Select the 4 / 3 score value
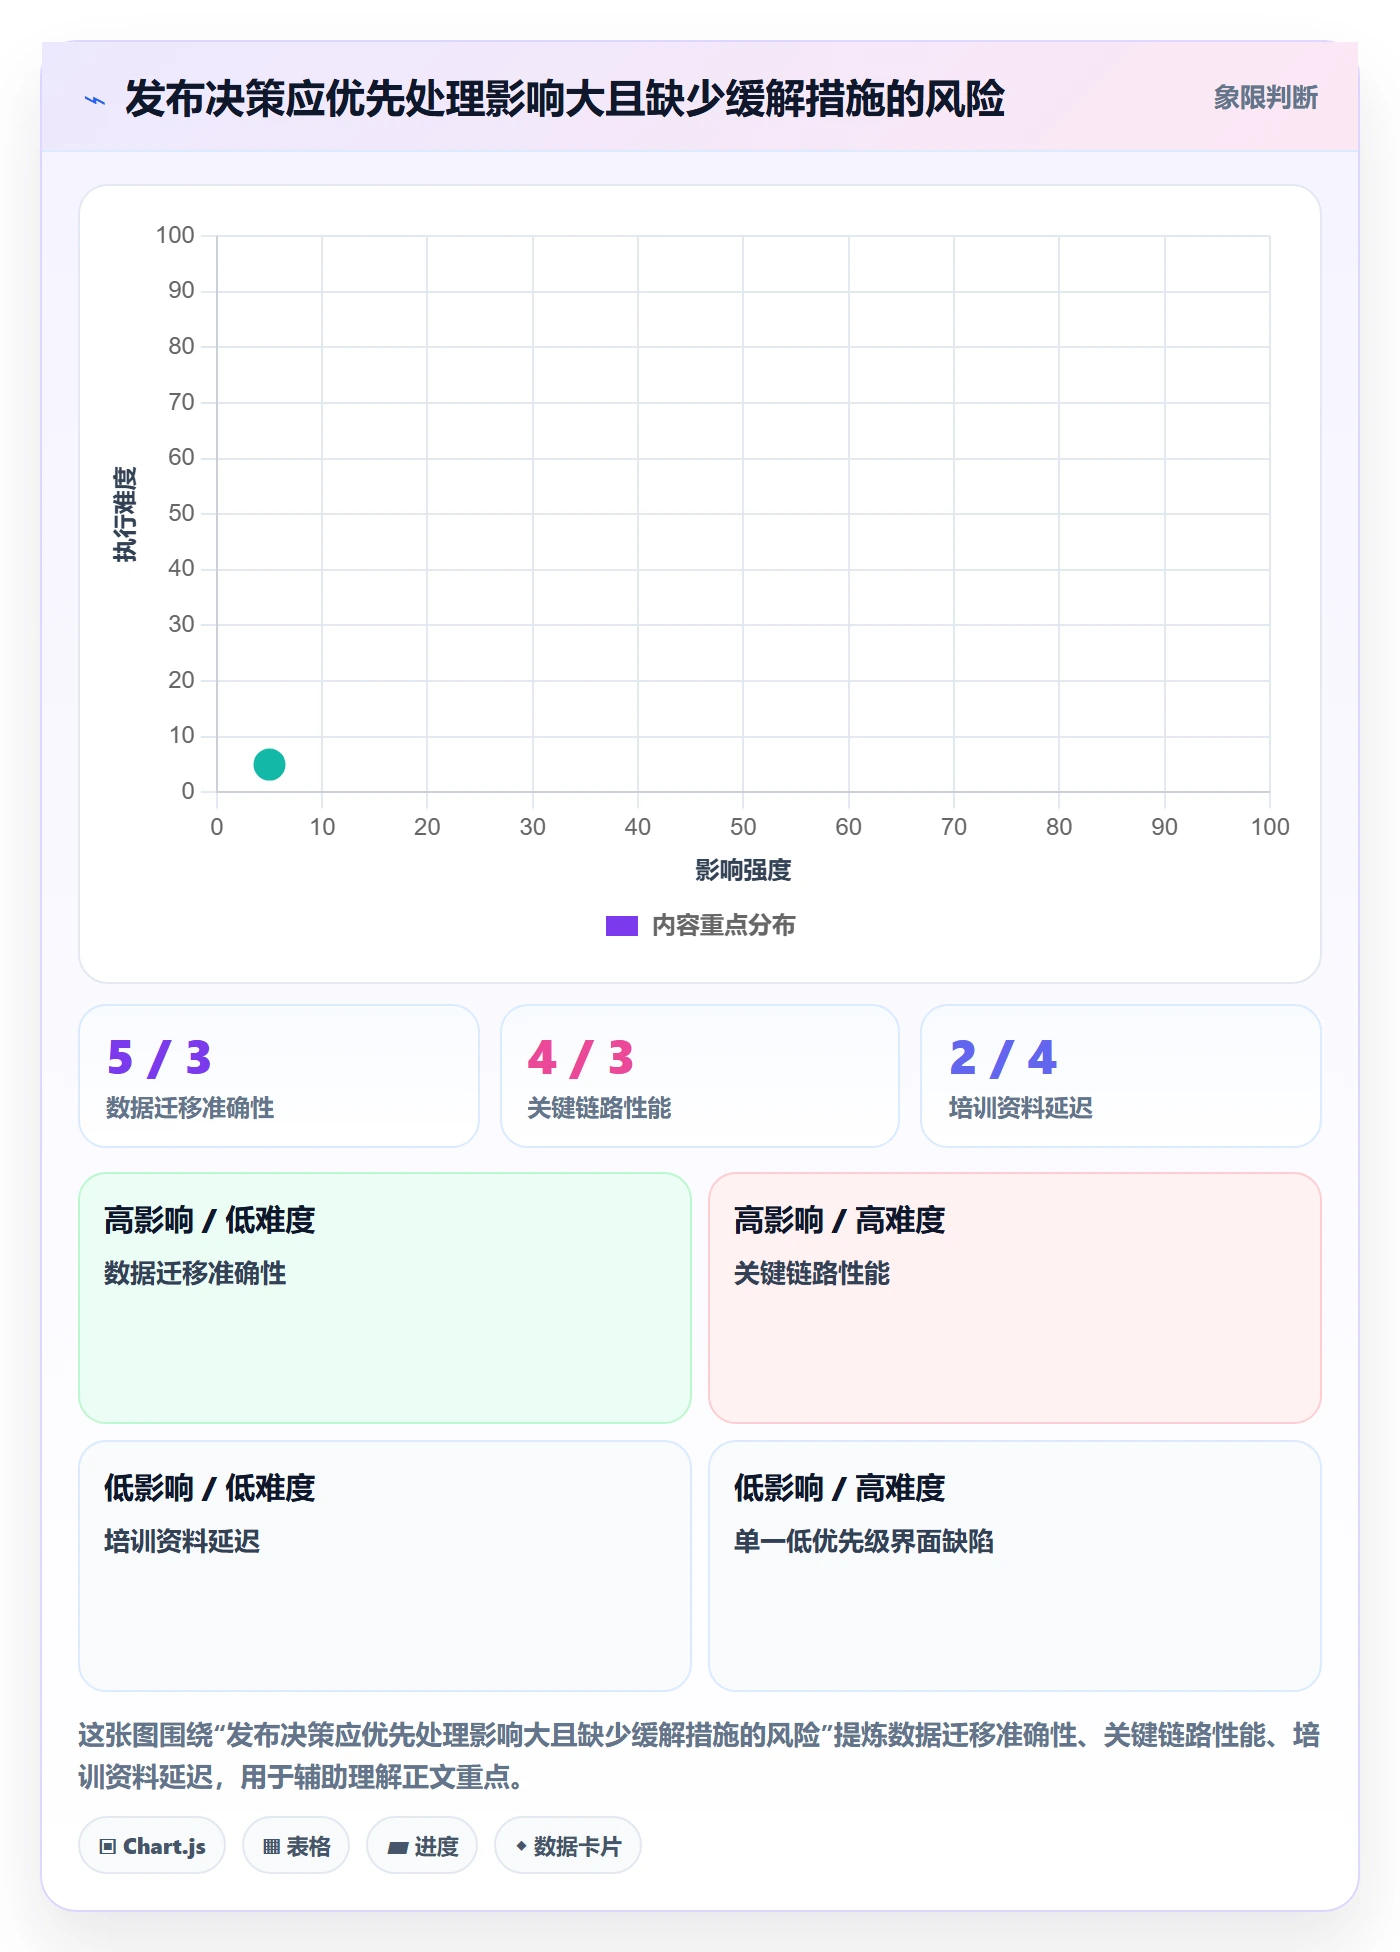The image size is (1400, 1952). [581, 1058]
